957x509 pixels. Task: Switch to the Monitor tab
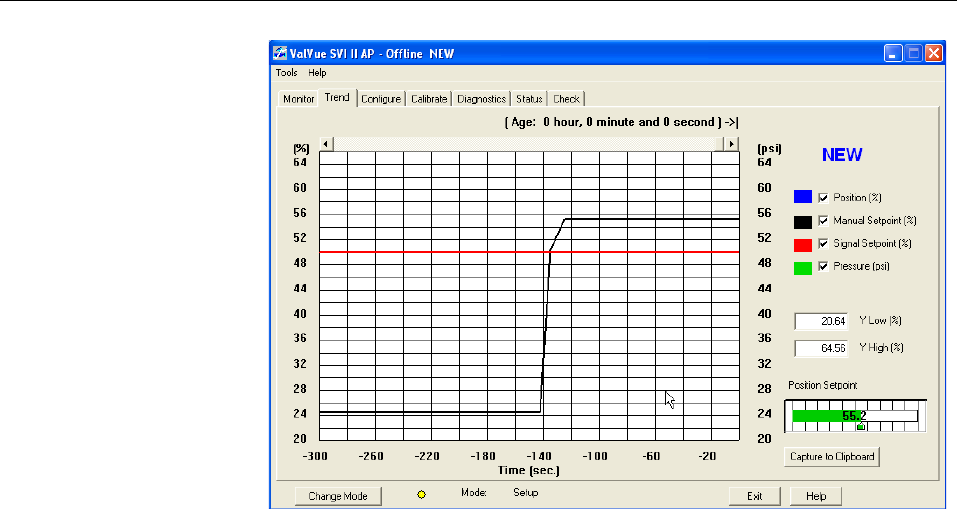(298, 99)
